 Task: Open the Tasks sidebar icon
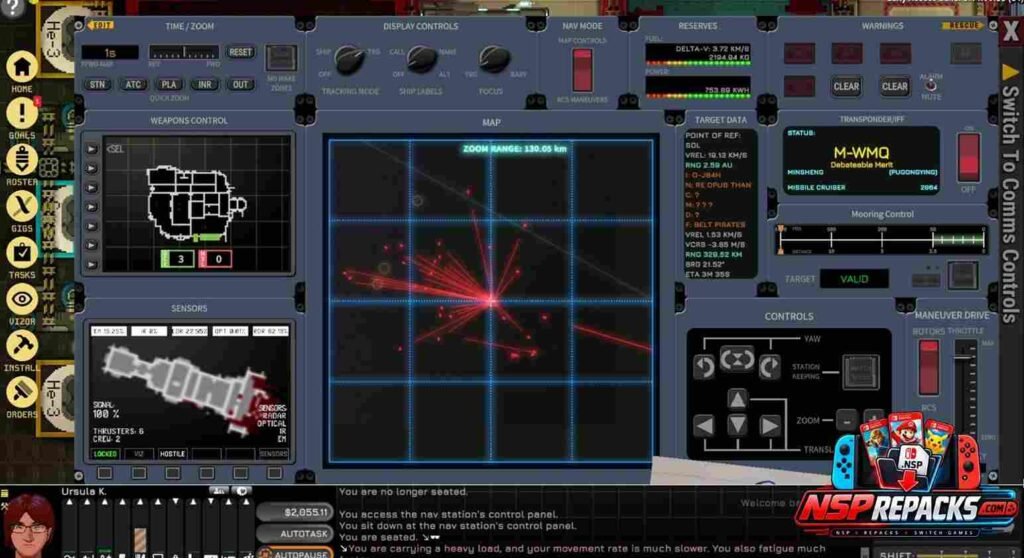click(x=22, y=253)
